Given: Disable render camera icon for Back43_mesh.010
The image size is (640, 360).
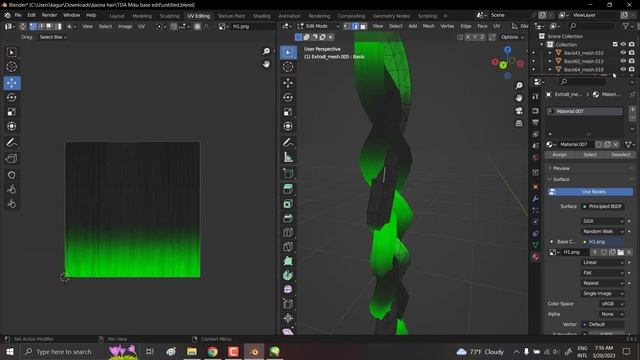Looking at the screenshot, I should click(632, 53).
